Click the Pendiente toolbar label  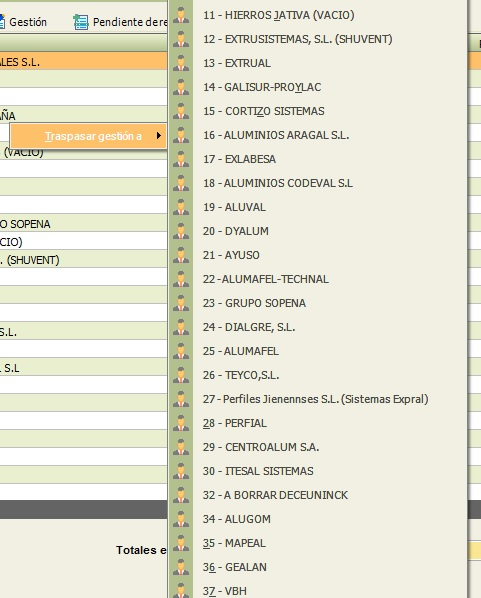click(130, 22)
